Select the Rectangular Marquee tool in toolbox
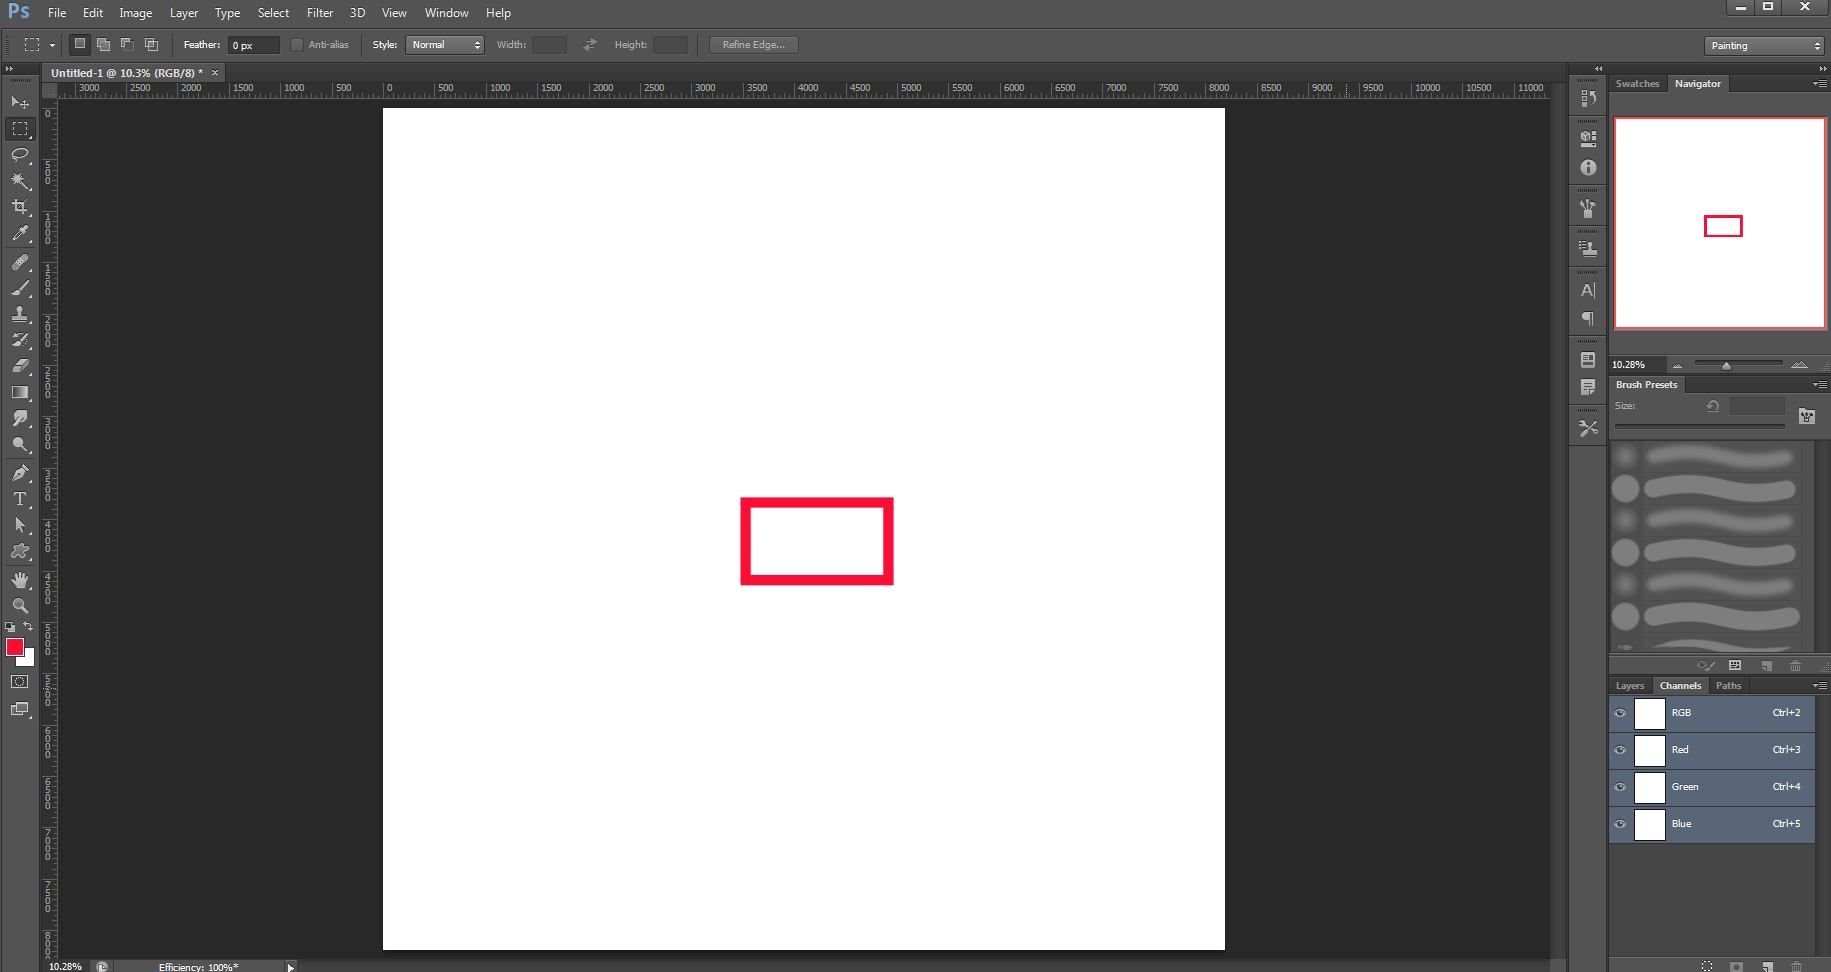The width and height of the screenshot is (1831, 972). [20, 129]
